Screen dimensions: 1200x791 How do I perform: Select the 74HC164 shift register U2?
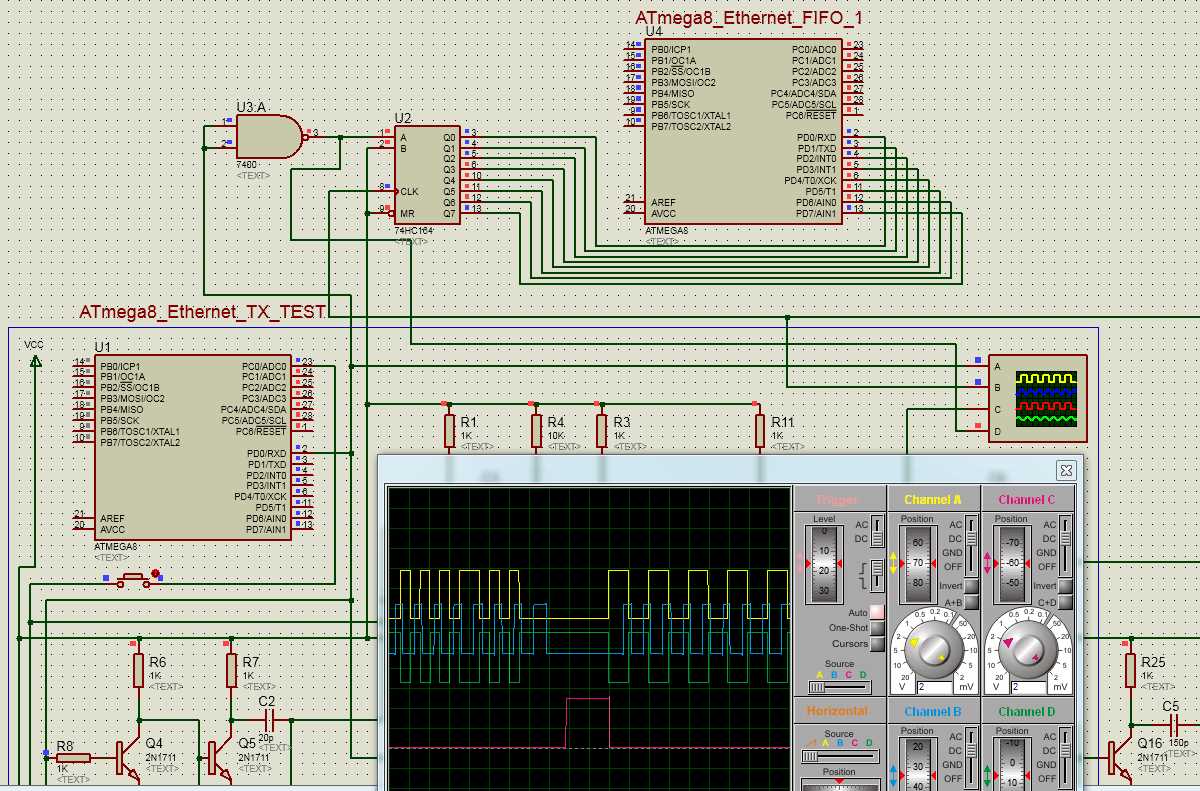[426, 175]
